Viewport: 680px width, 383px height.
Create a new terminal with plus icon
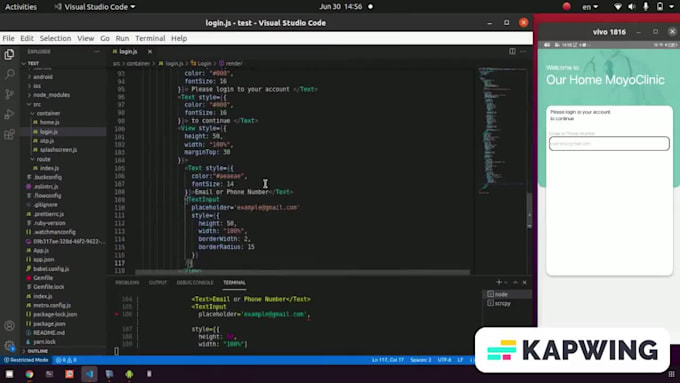499,282
